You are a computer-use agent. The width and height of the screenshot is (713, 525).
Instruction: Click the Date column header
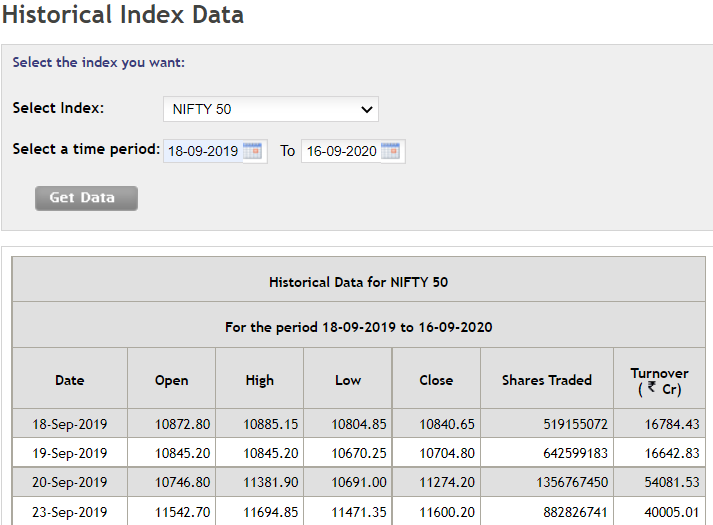pyautogui.click(x=70, y=380)
